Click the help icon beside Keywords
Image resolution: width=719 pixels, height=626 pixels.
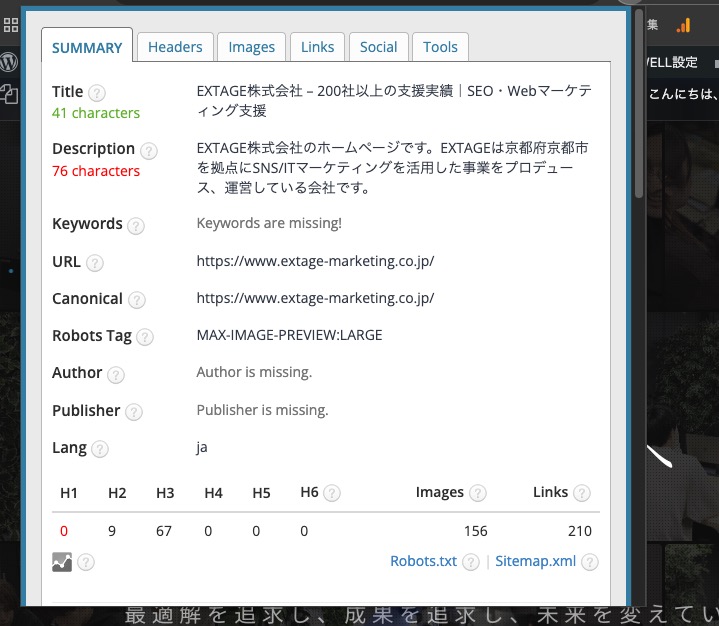pyautogui.click(x=136, y=226)
